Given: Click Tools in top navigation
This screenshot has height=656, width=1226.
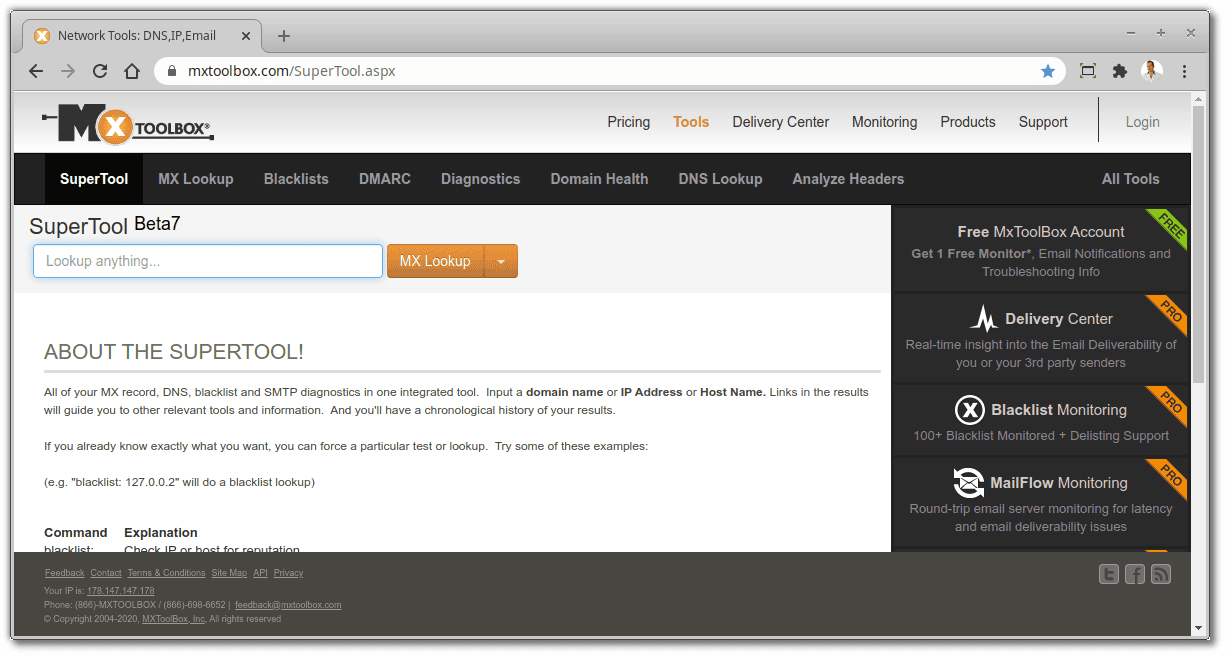Looking at the screenshot, I should click(x=691, y=122).
